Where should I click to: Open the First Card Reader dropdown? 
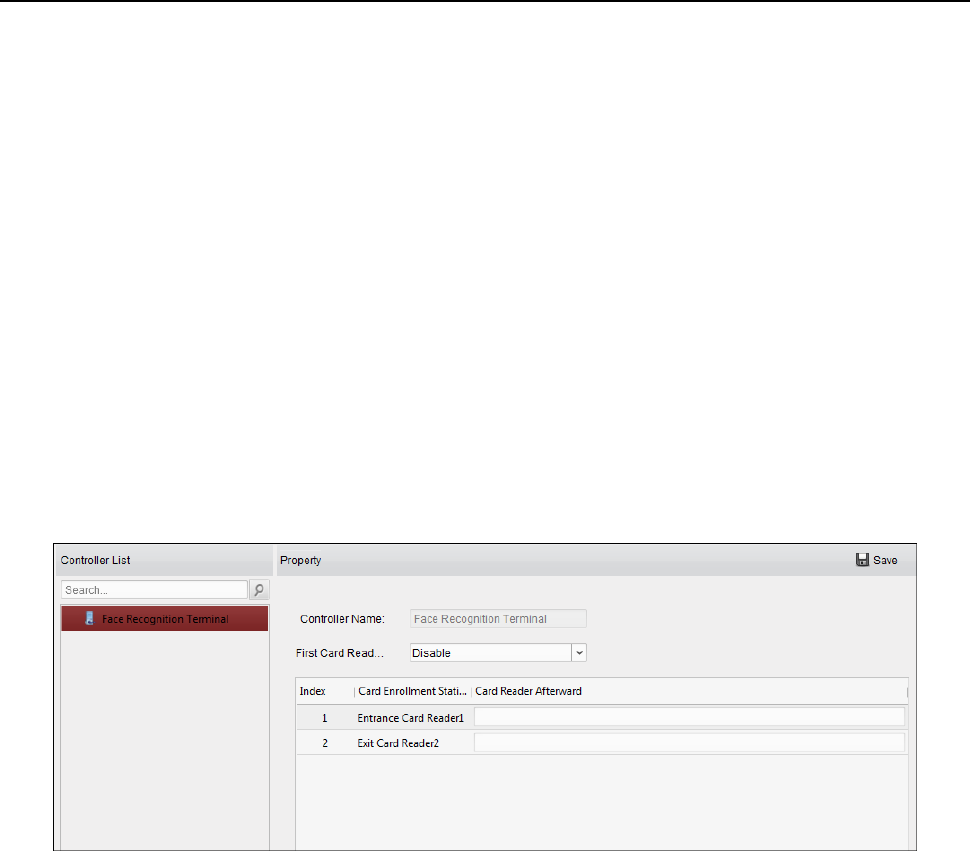pos(498,652)
